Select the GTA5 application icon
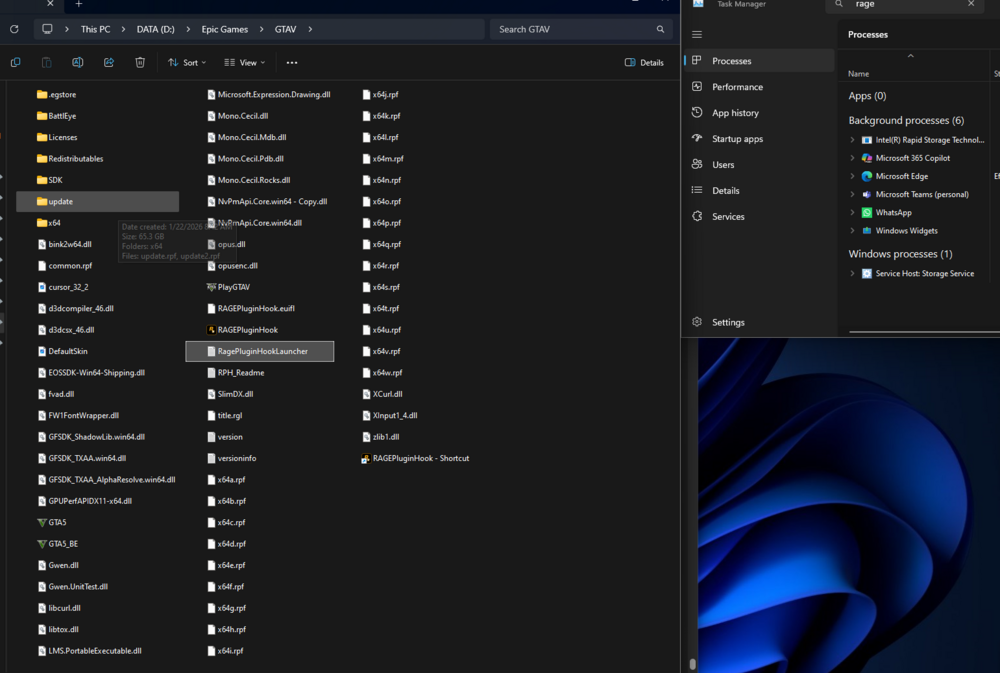Image resolution: width=1000 pixels, height=673 pixels. pos(41,522)
